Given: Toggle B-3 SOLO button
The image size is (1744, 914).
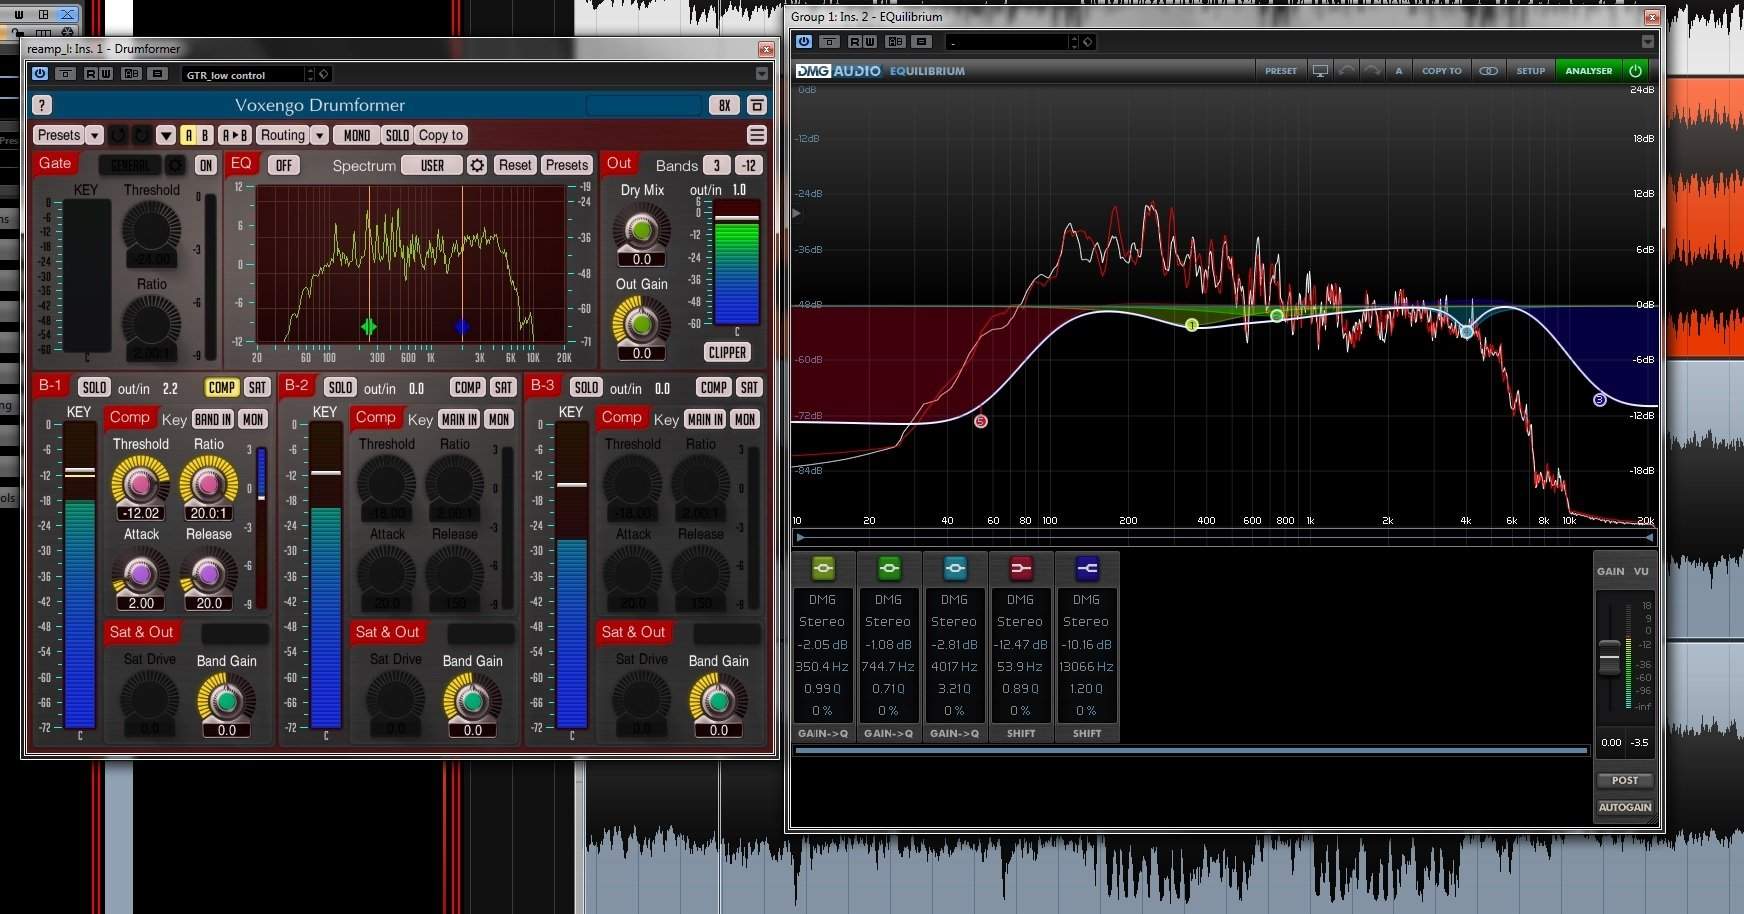Looking at the screenshot, I should tap(586, 388).
